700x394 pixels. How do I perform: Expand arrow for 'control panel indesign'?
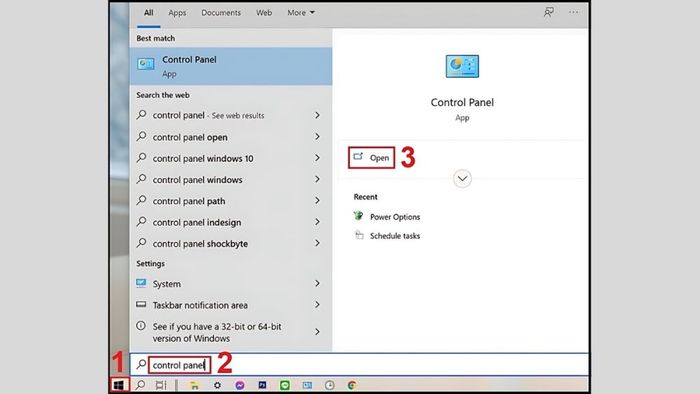[317, 222]
